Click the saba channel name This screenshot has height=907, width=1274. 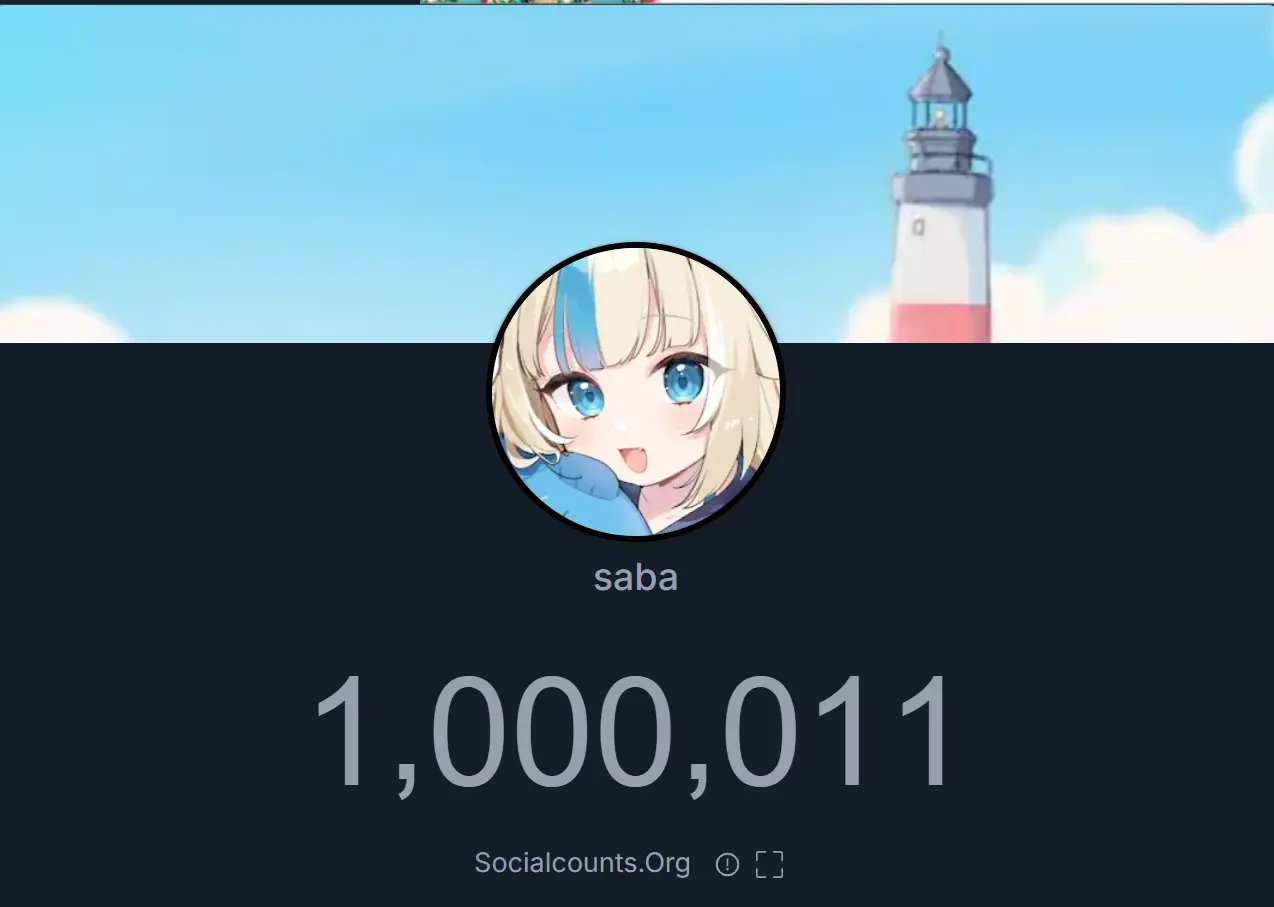pyautogui.click(x=636, y=577)
